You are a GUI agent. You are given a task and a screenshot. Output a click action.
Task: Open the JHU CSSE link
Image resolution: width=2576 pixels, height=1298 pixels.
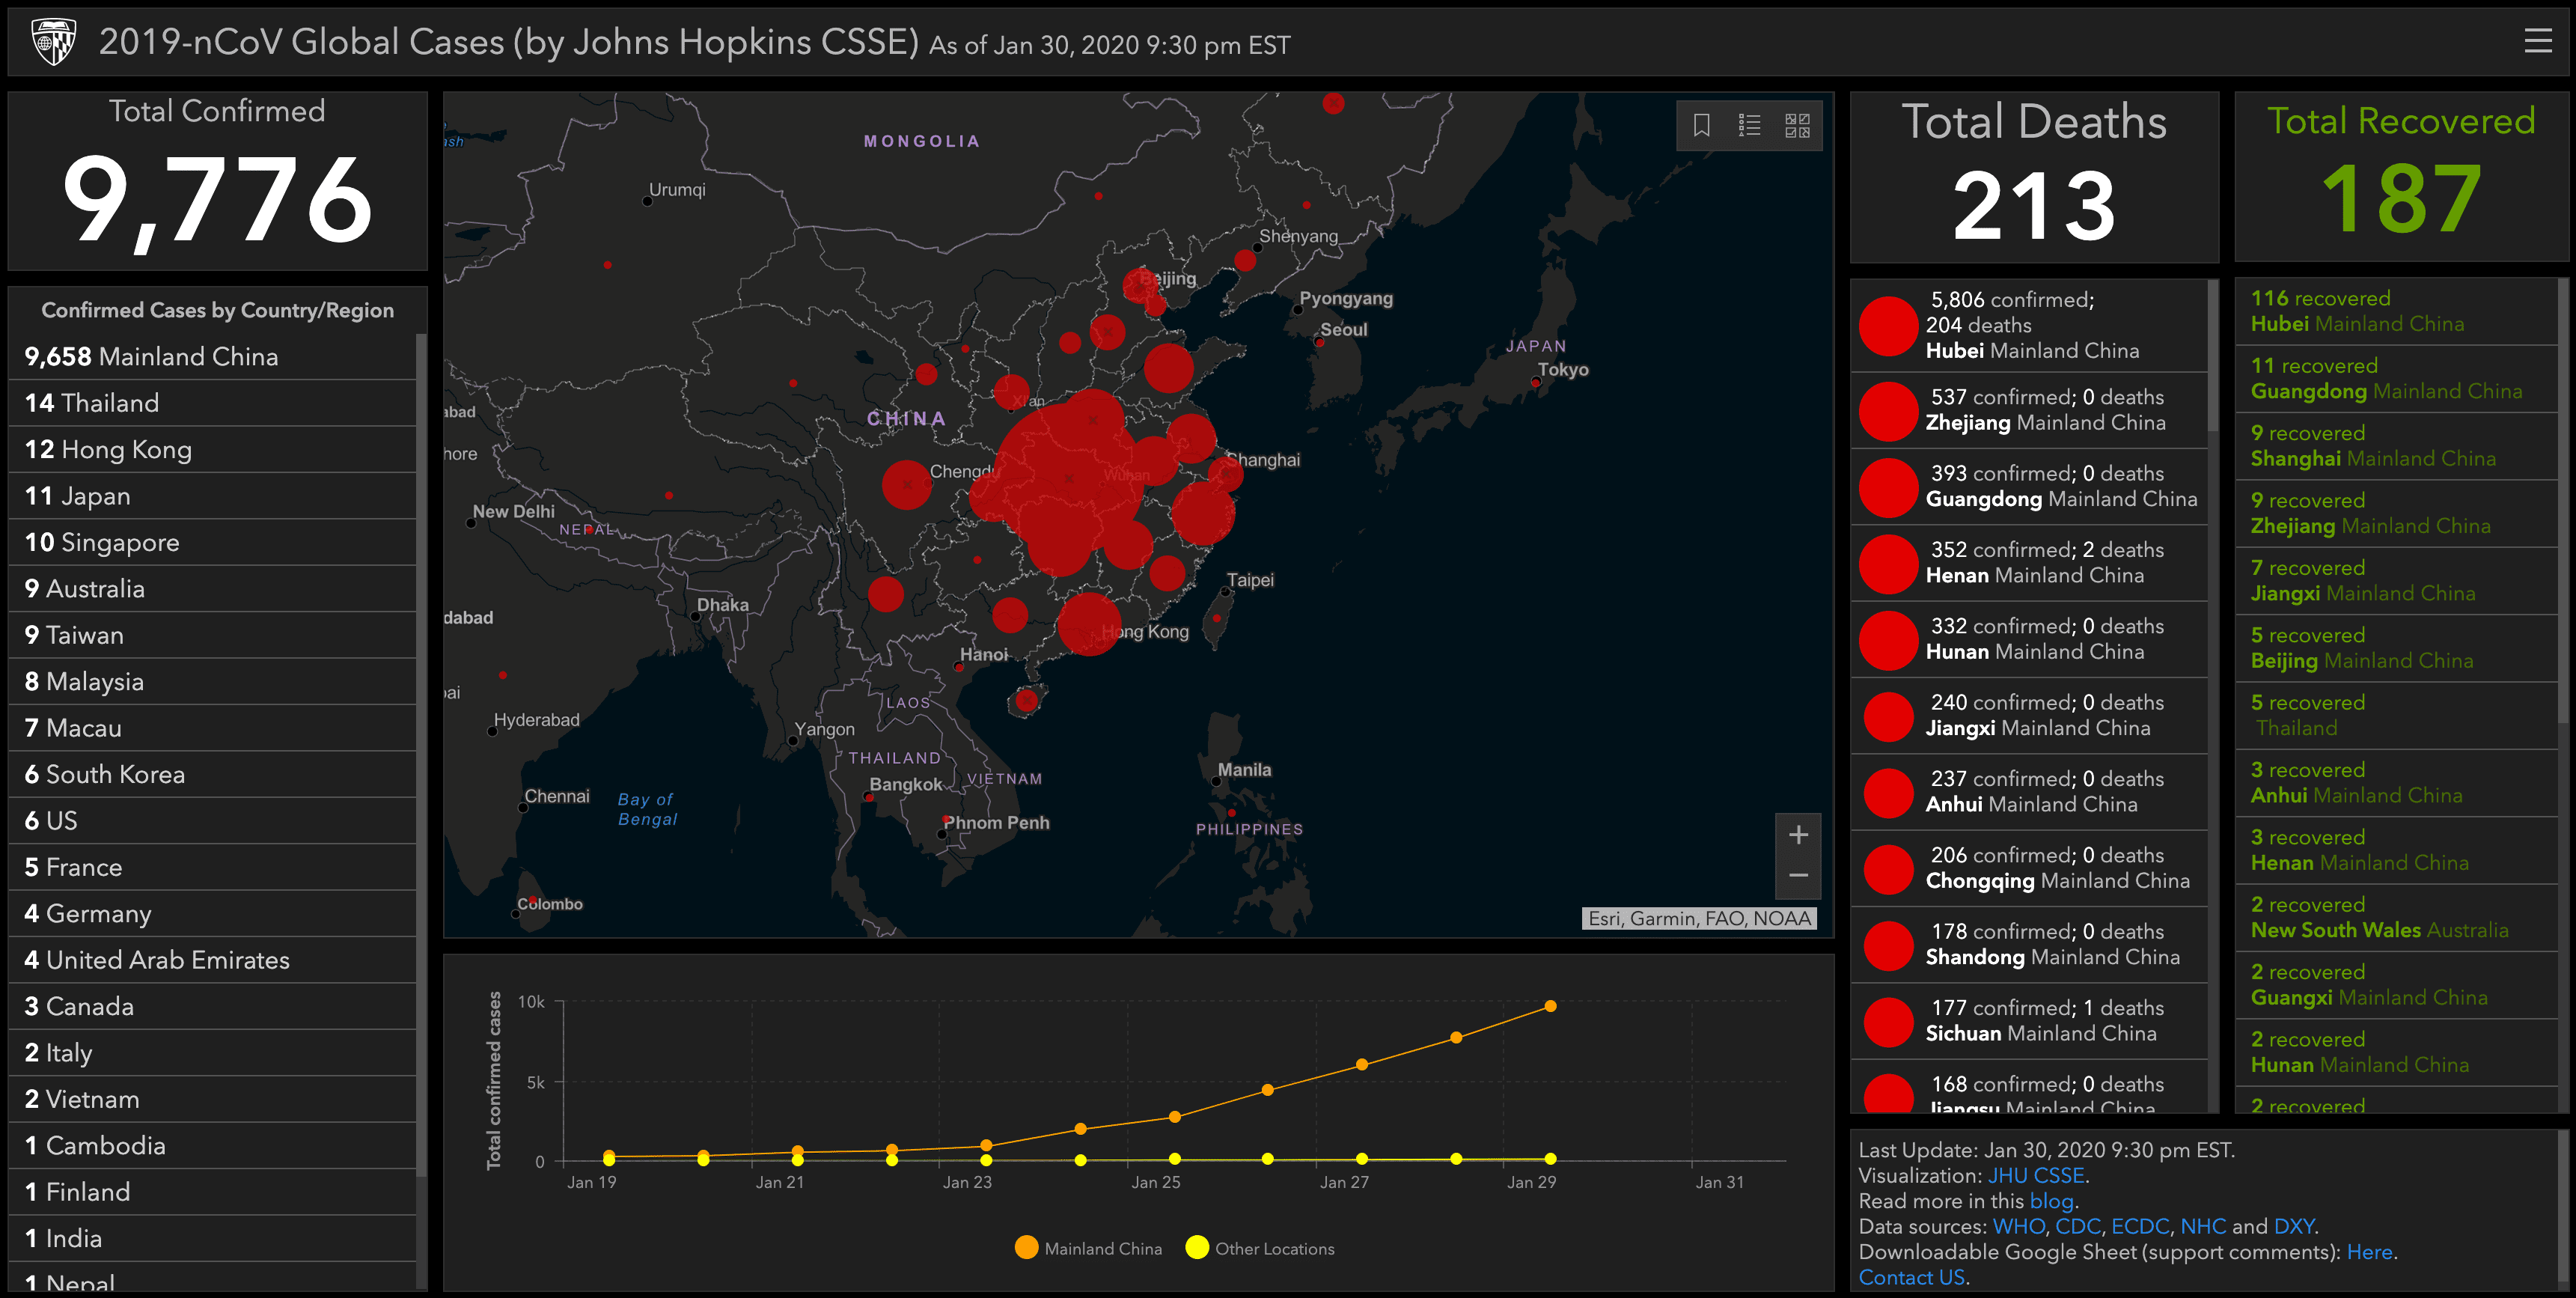2035,1176
